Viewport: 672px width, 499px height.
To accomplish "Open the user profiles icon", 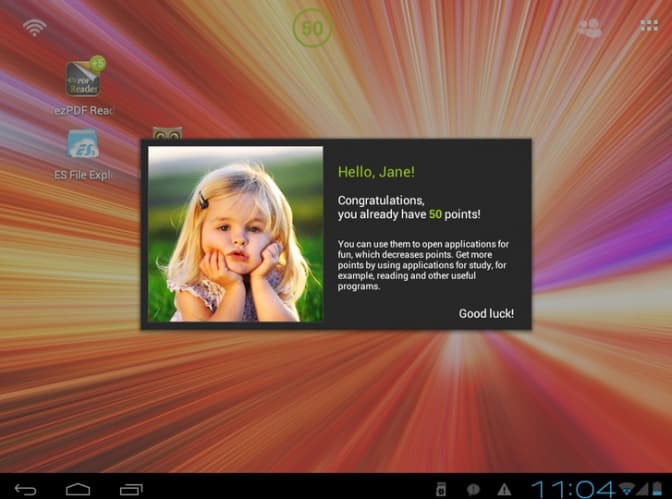I will point(589,27).
